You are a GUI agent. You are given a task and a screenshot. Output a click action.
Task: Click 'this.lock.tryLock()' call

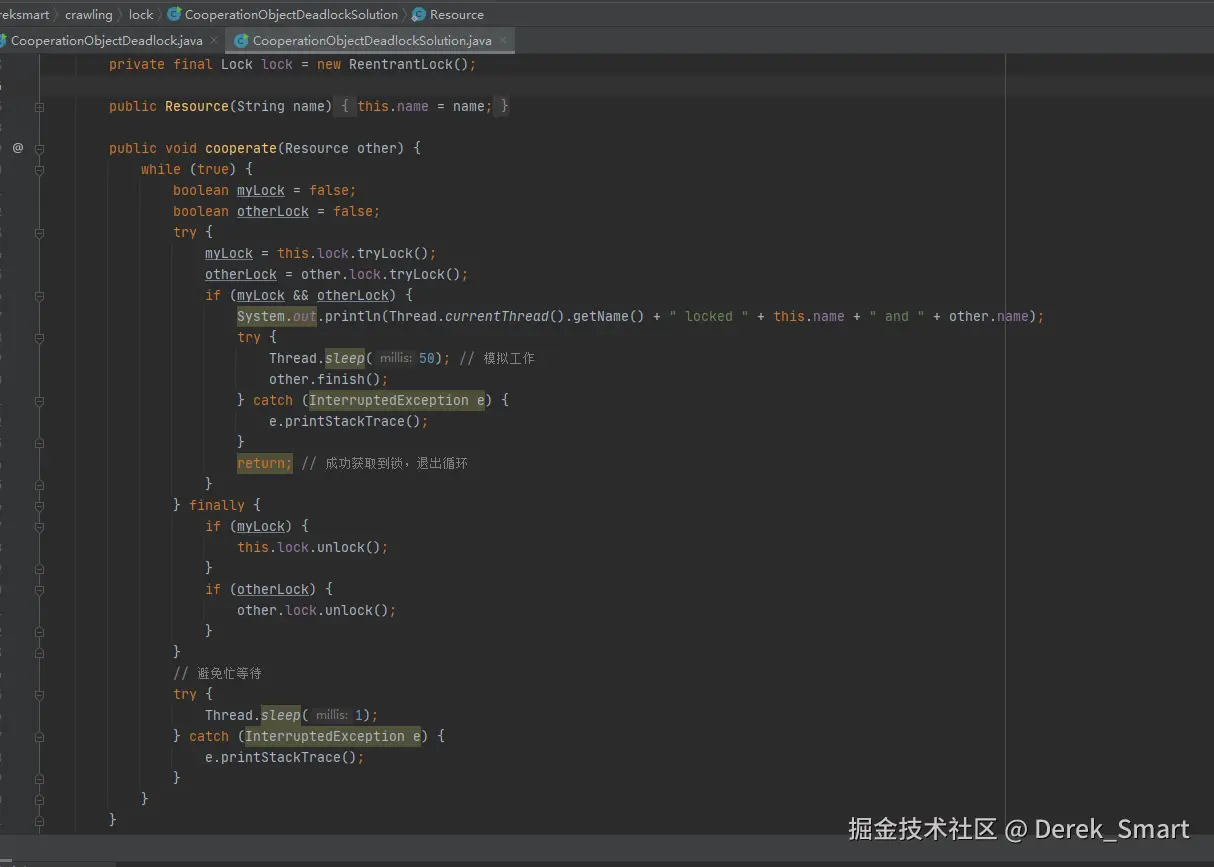(353, 253)
